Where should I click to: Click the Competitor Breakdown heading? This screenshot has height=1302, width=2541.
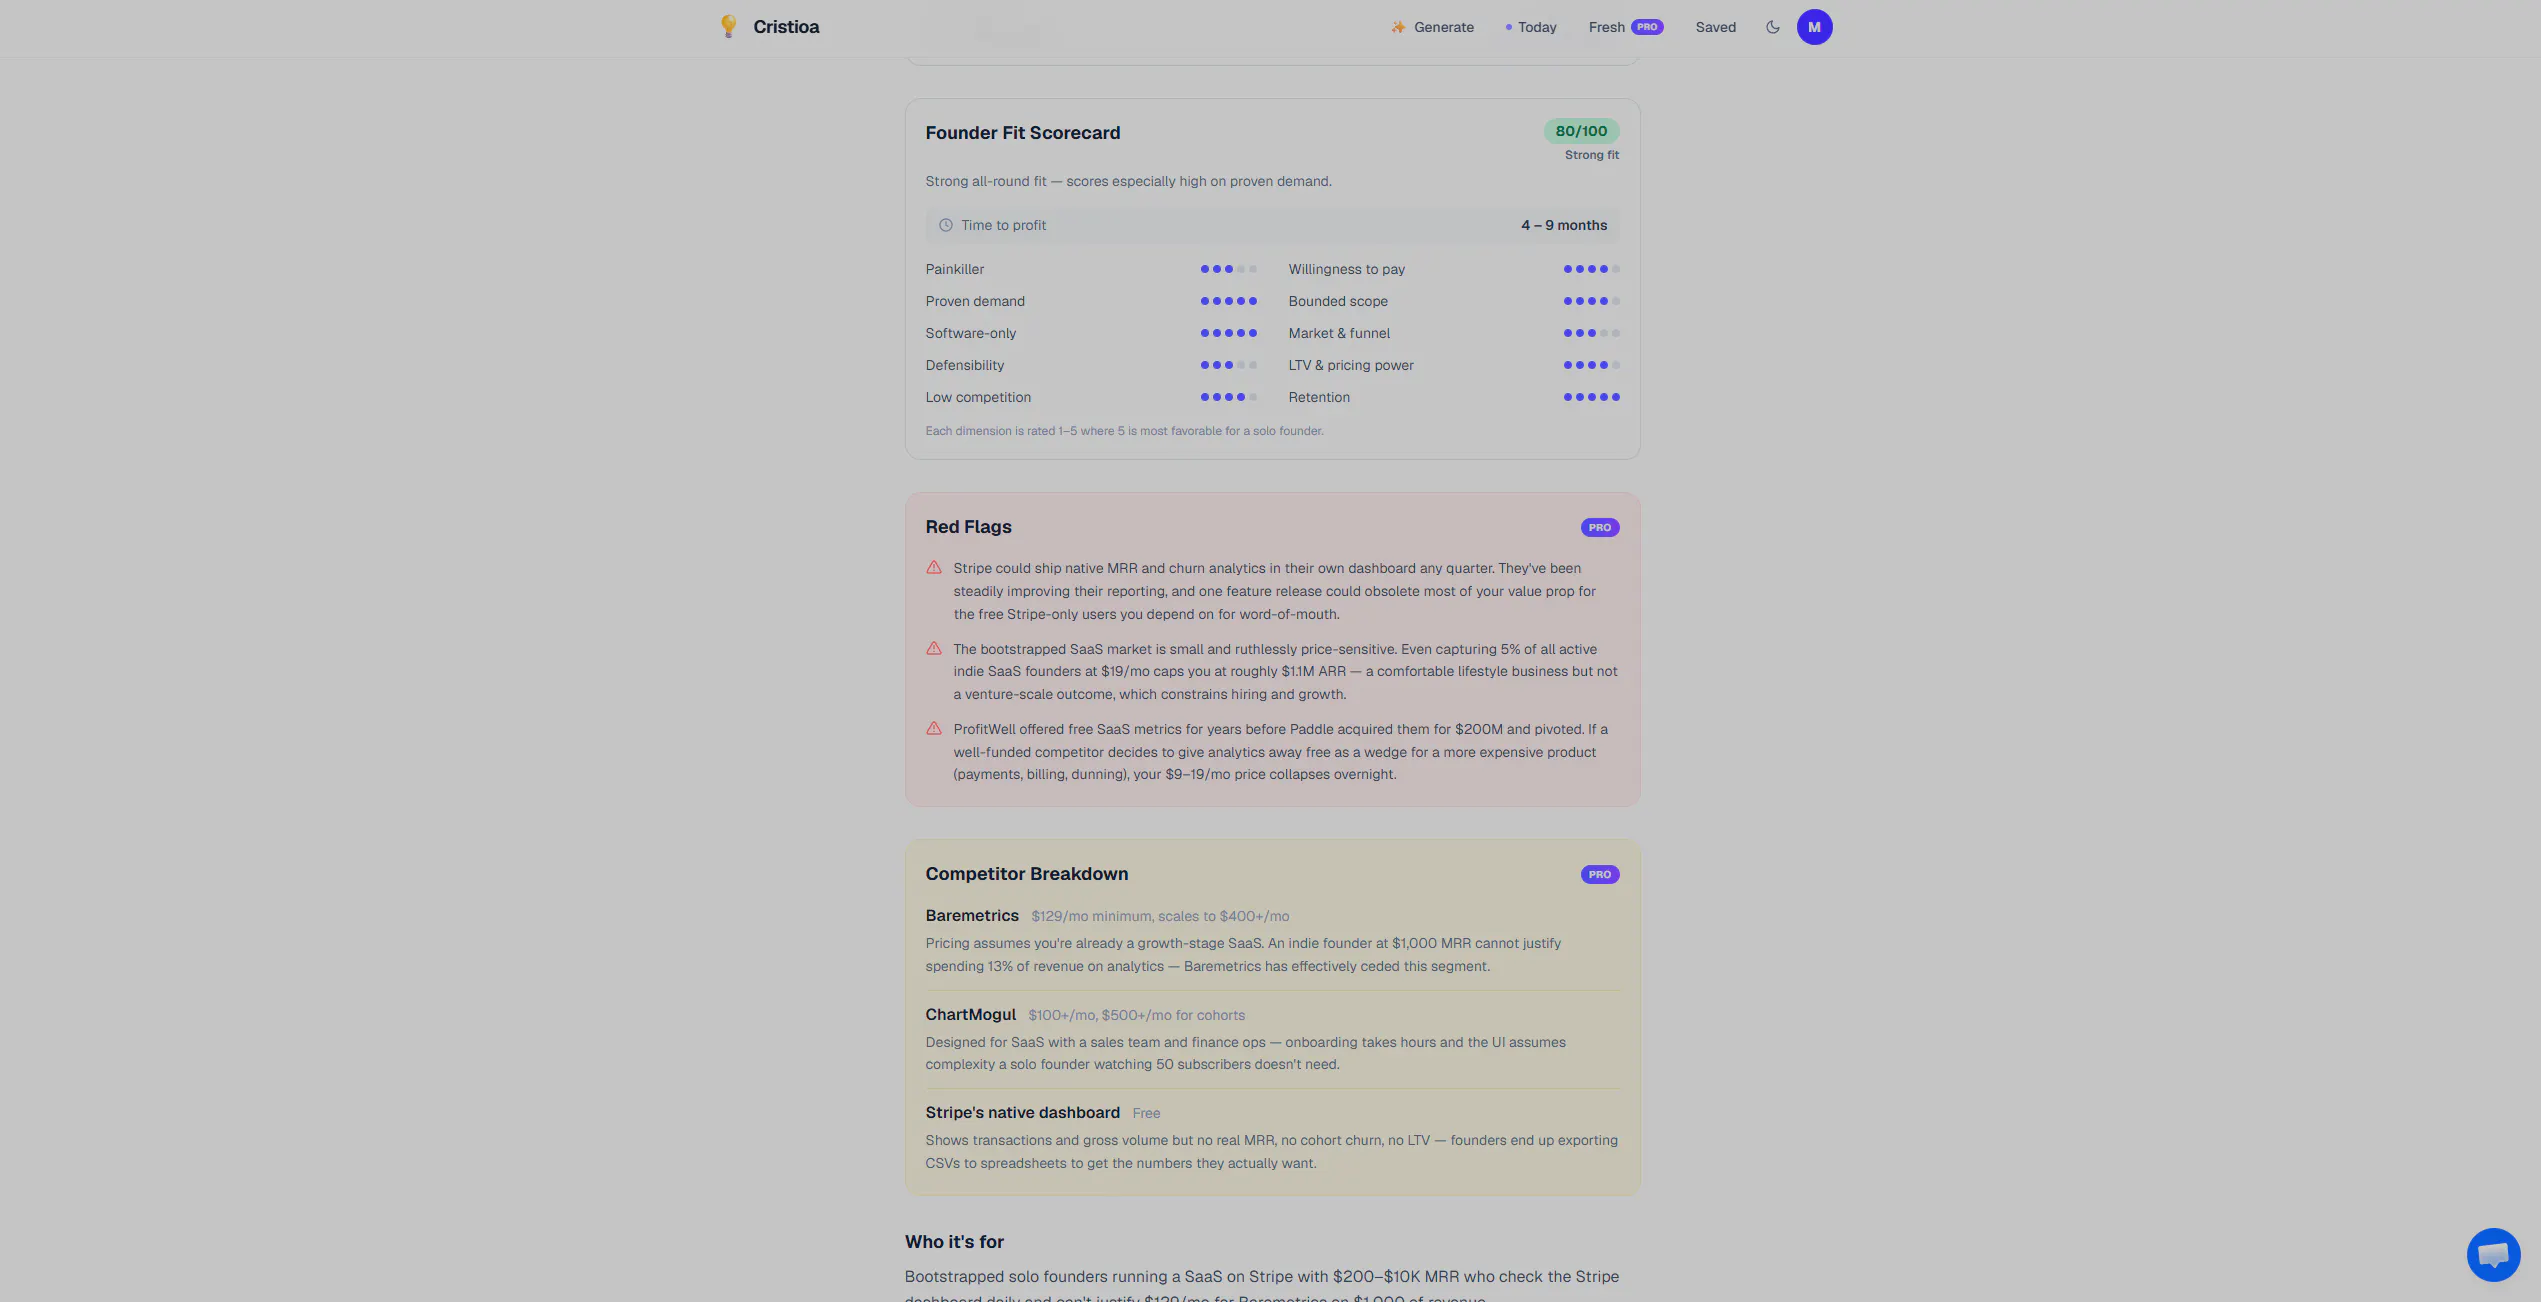point(1027,874)
